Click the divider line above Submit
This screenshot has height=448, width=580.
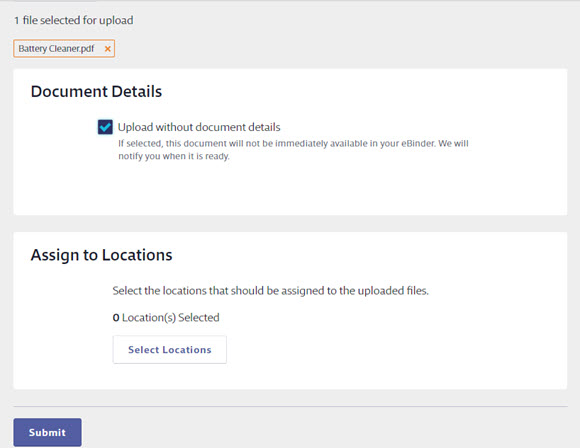tap(290, 407)
